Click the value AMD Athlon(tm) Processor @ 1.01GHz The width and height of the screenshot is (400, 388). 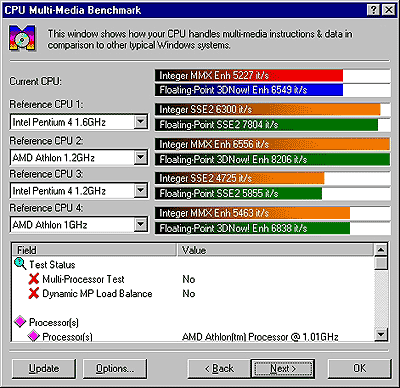click(x=260, y=337)
